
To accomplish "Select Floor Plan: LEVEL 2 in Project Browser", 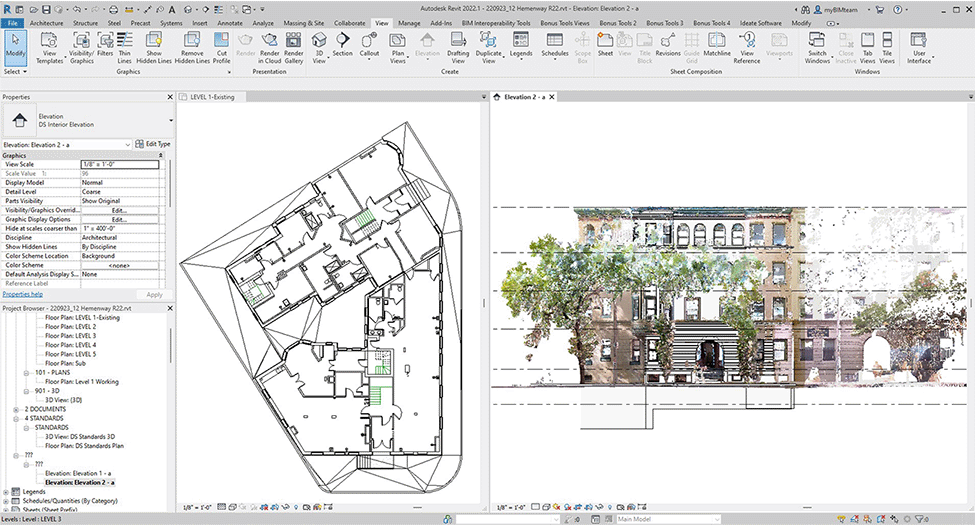I will click(x=71, y=327).
